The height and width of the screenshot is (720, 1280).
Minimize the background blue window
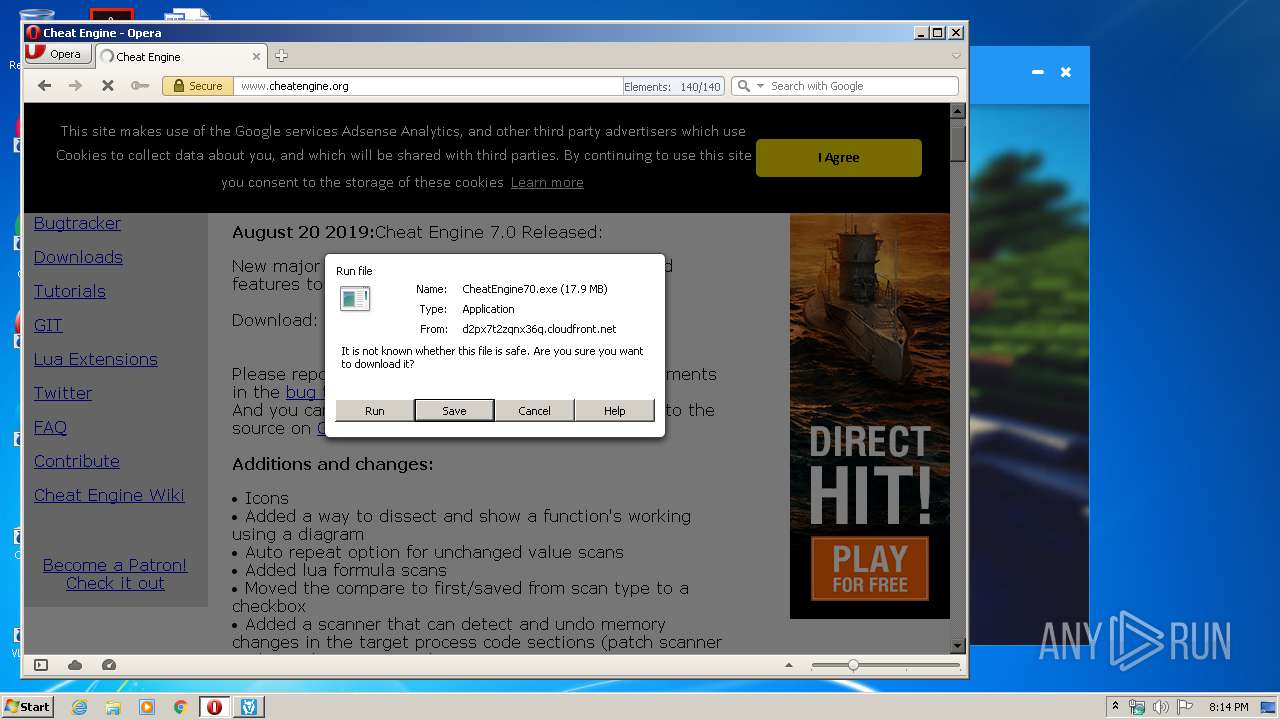pyautogui.click(x=1038, y=72)
